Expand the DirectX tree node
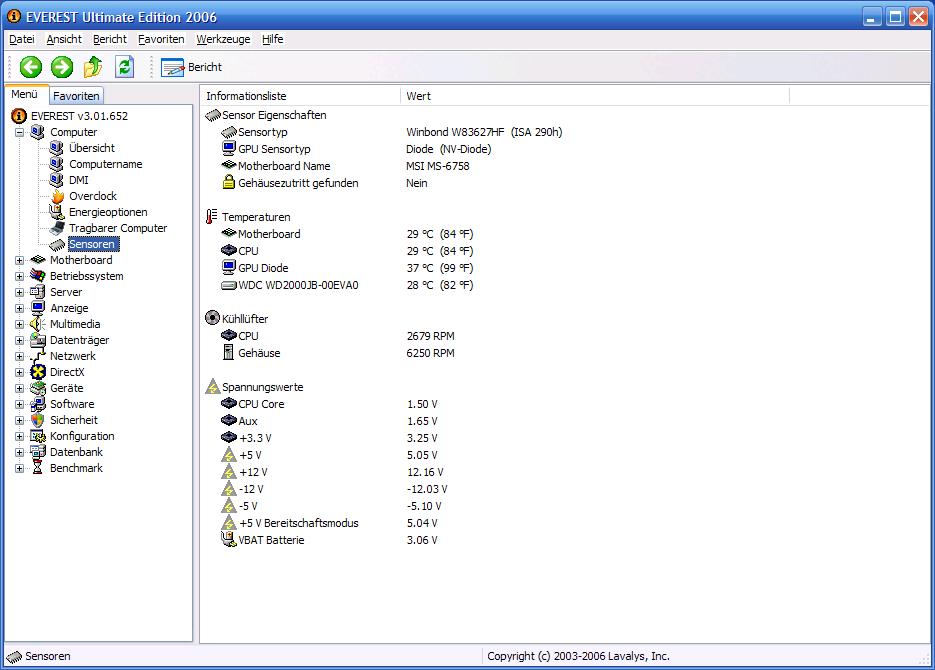The width and height of the screenshot is (935, 670). click(20, 373)
